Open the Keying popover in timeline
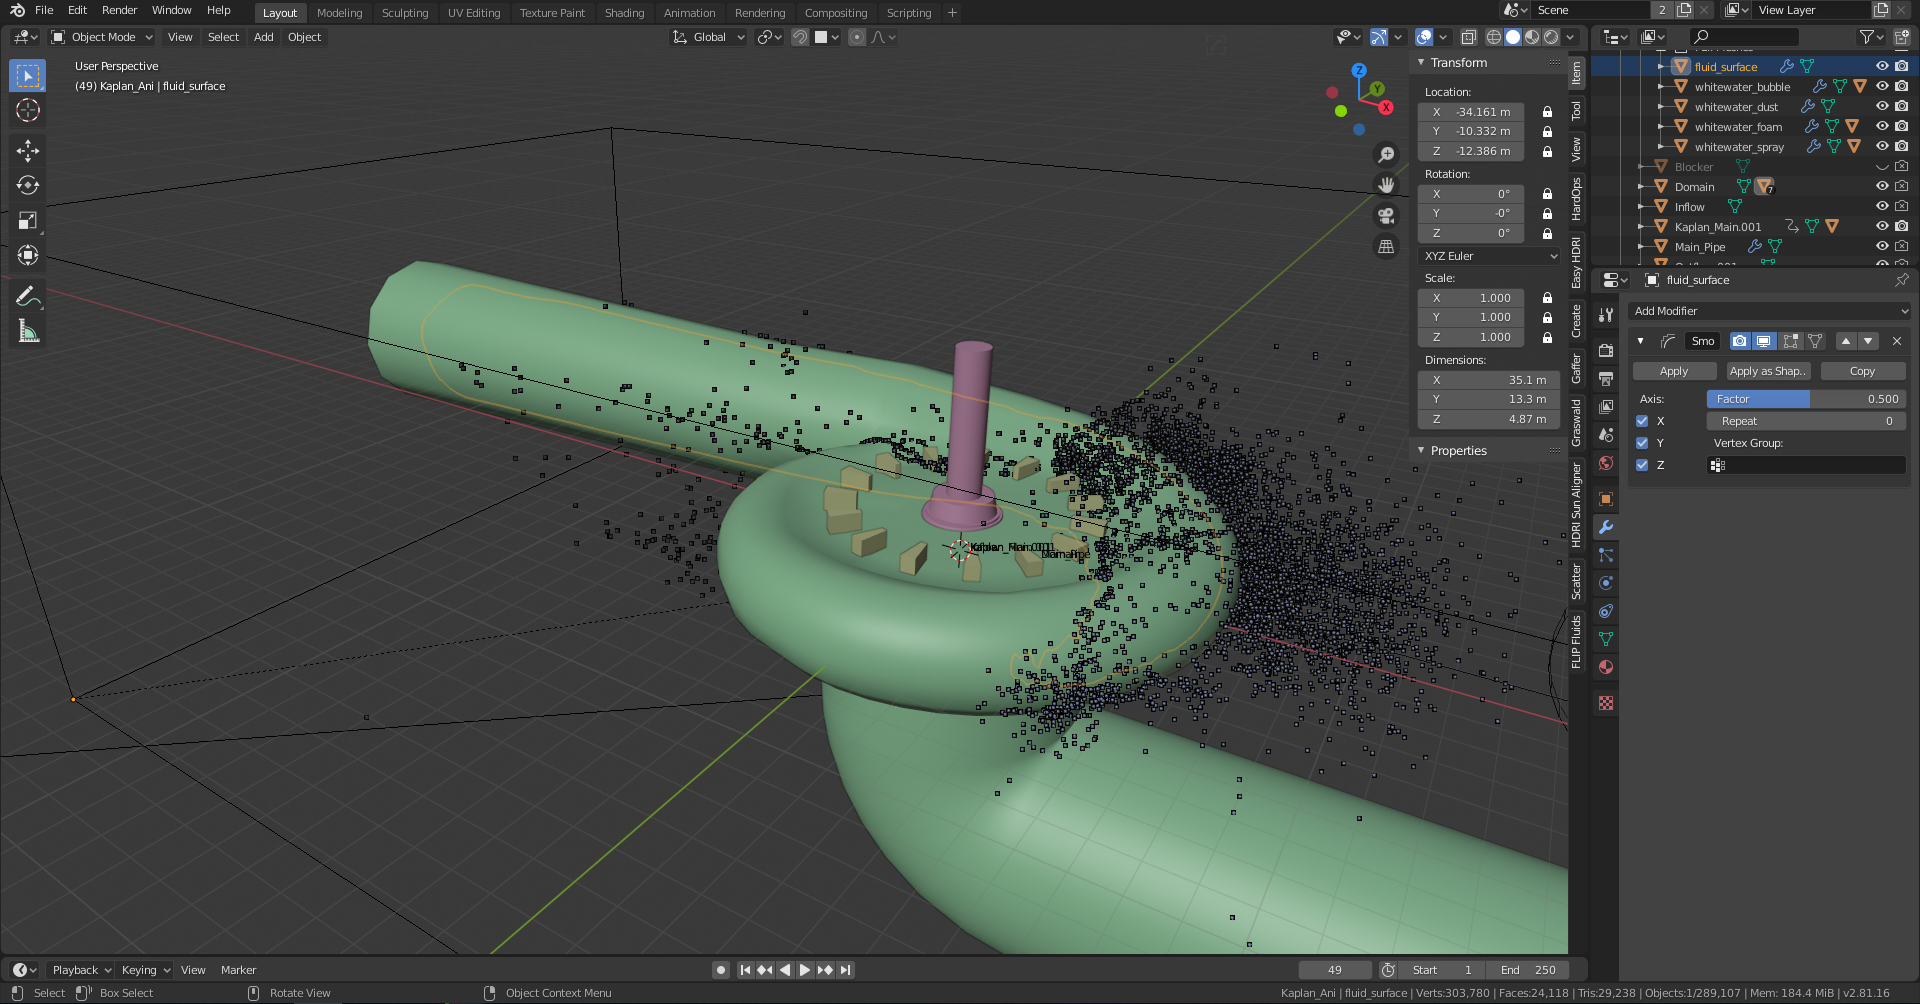Screen dimensions: 1920x1004 (145, 970)
